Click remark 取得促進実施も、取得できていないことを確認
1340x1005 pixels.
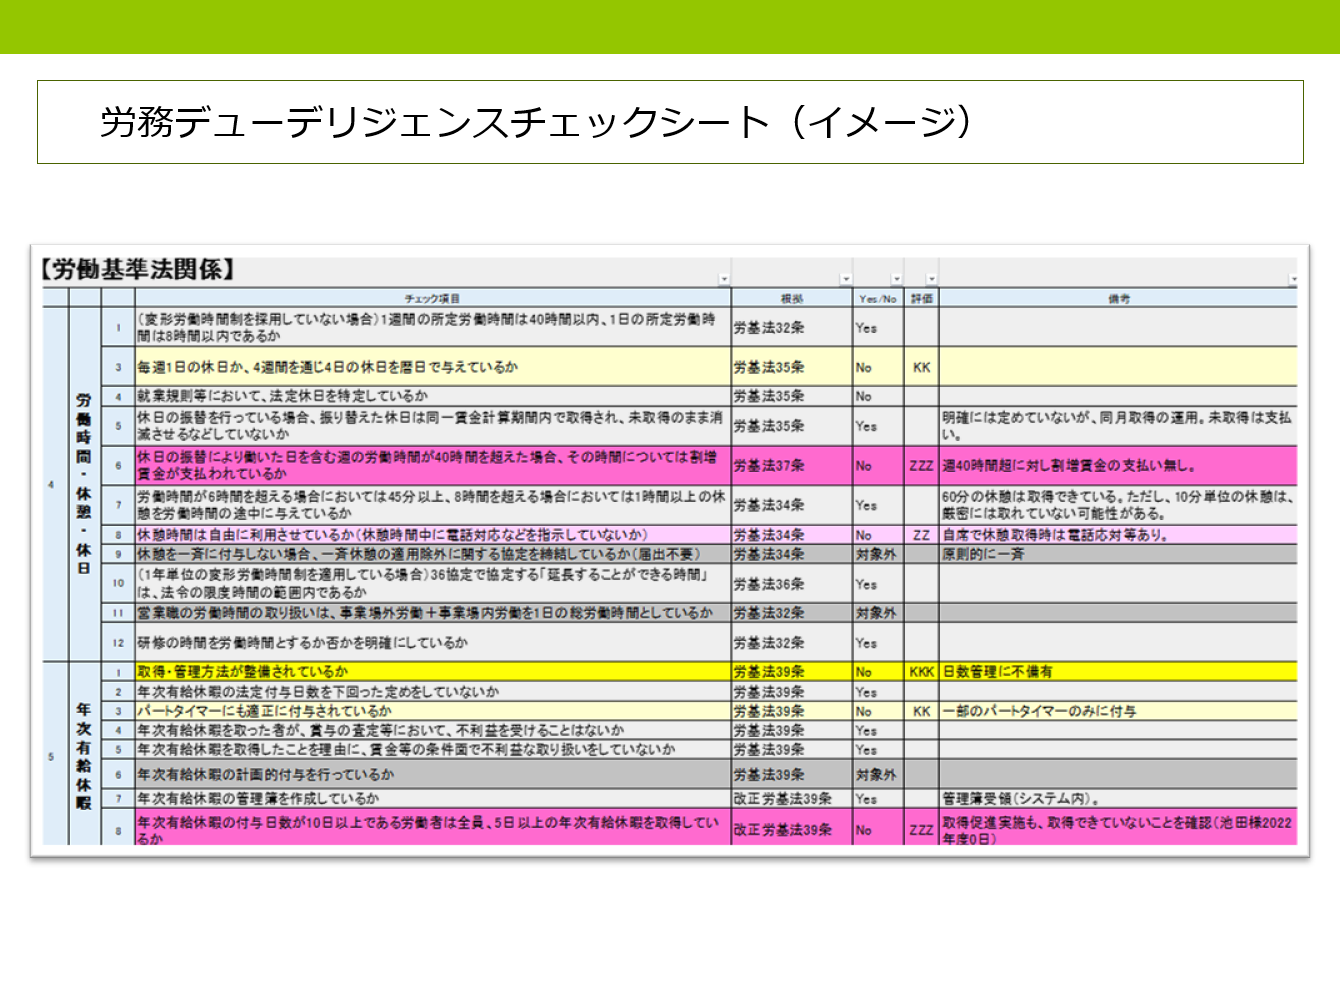tap(1118, 828)
